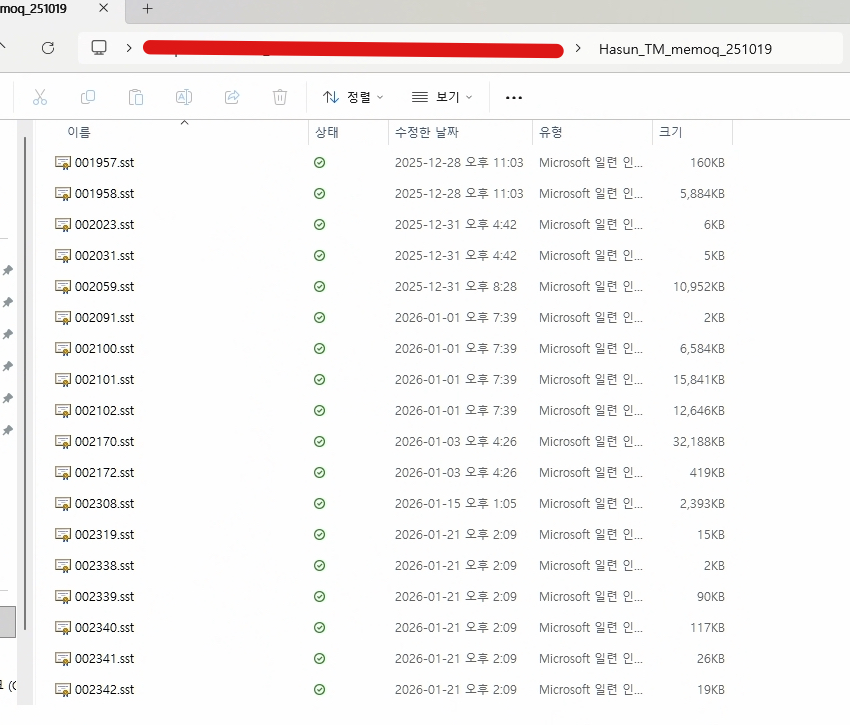Select the file 002170.sst

[104, 442]
